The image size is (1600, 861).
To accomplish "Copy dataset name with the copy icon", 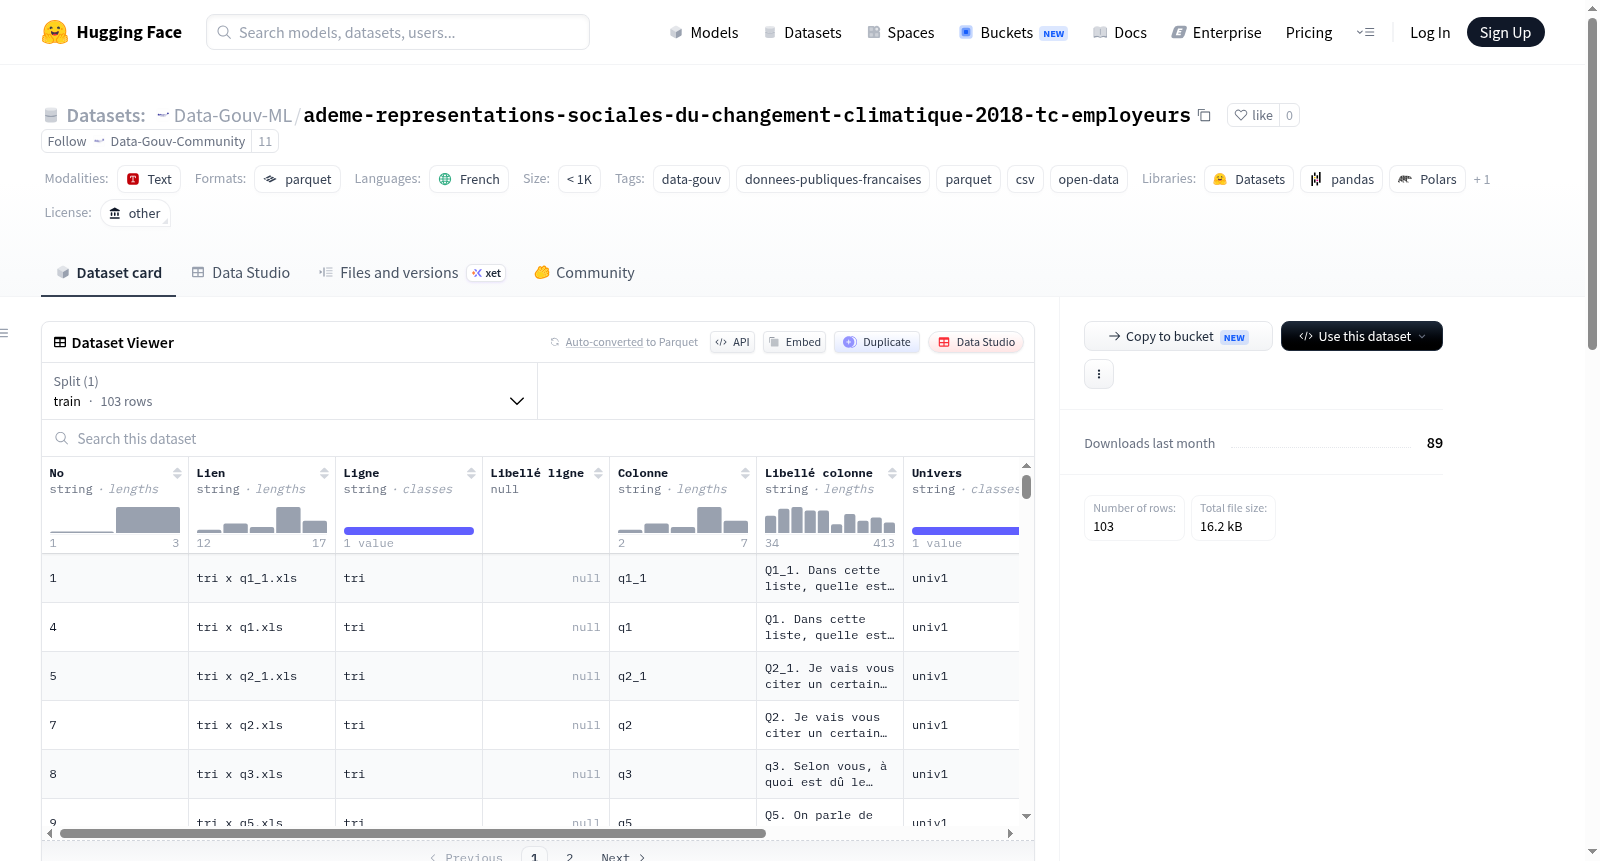I will click(x=1204, y=115).
